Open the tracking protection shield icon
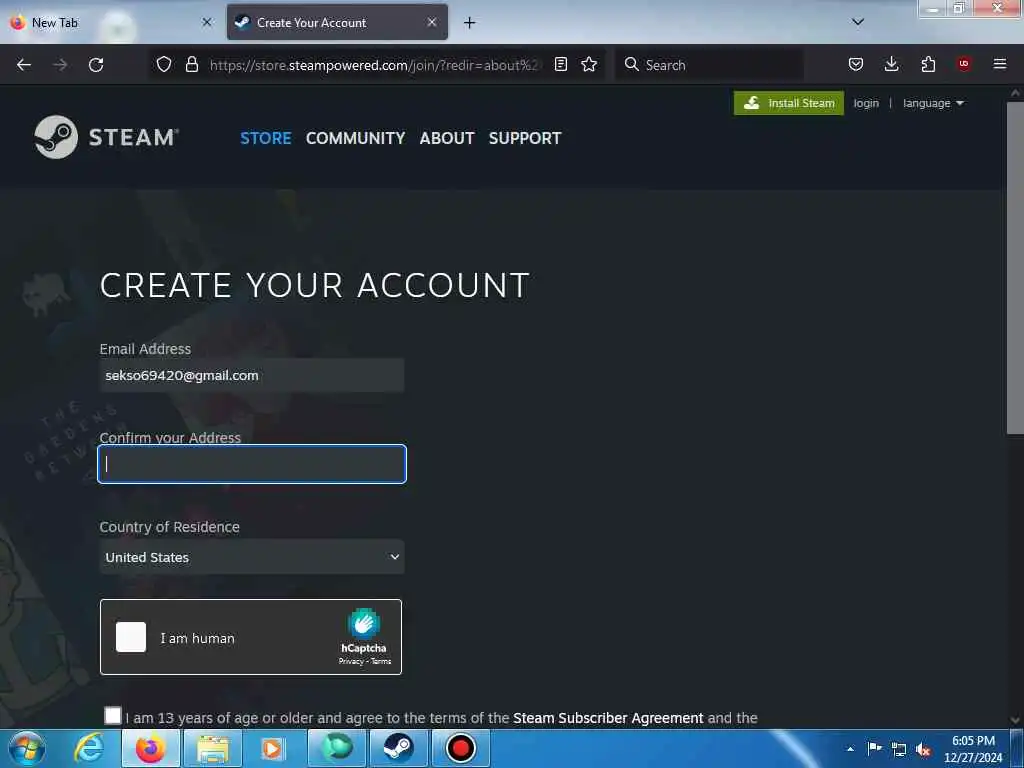The height and width of the screenshot is (768, 1024). 164,64
